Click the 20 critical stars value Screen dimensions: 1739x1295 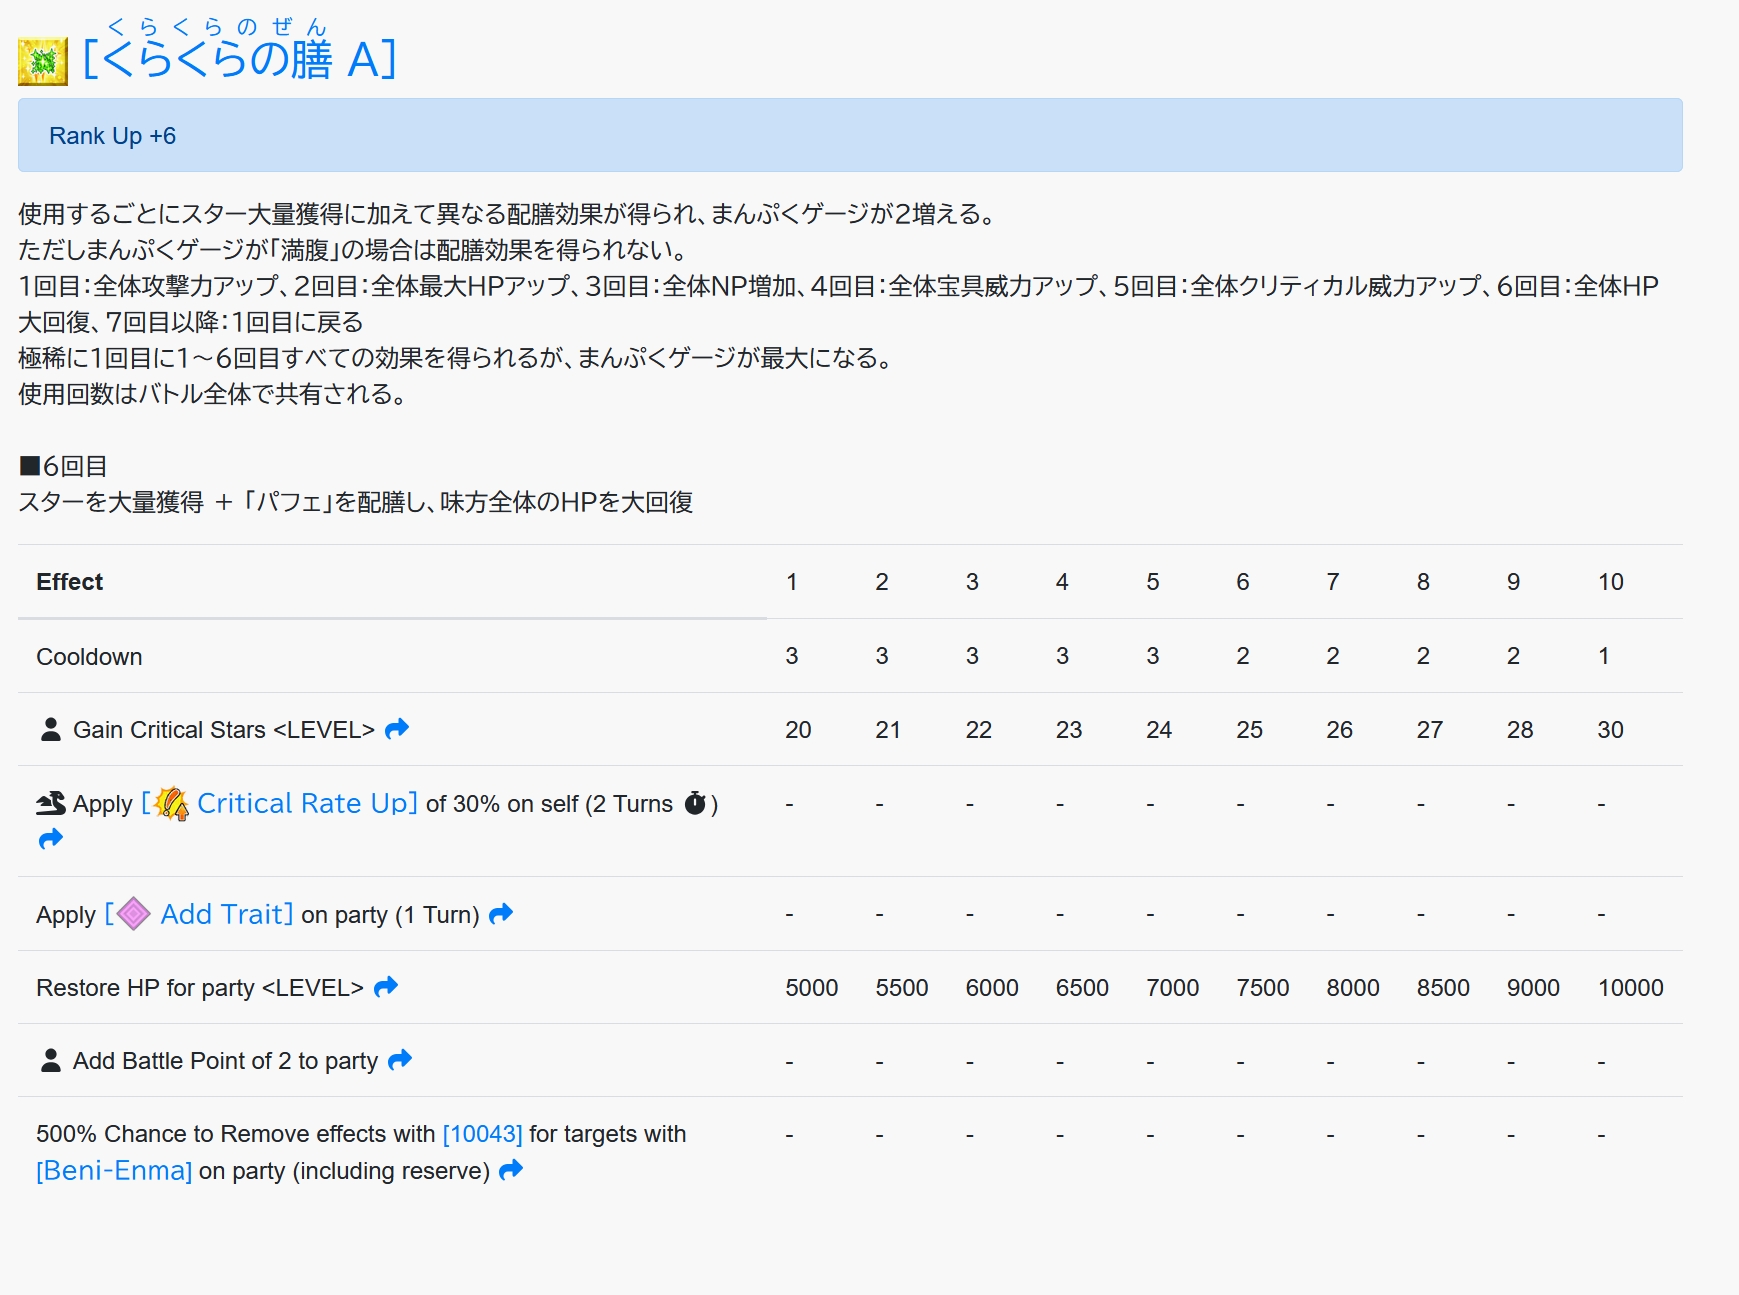click(798, 730)
